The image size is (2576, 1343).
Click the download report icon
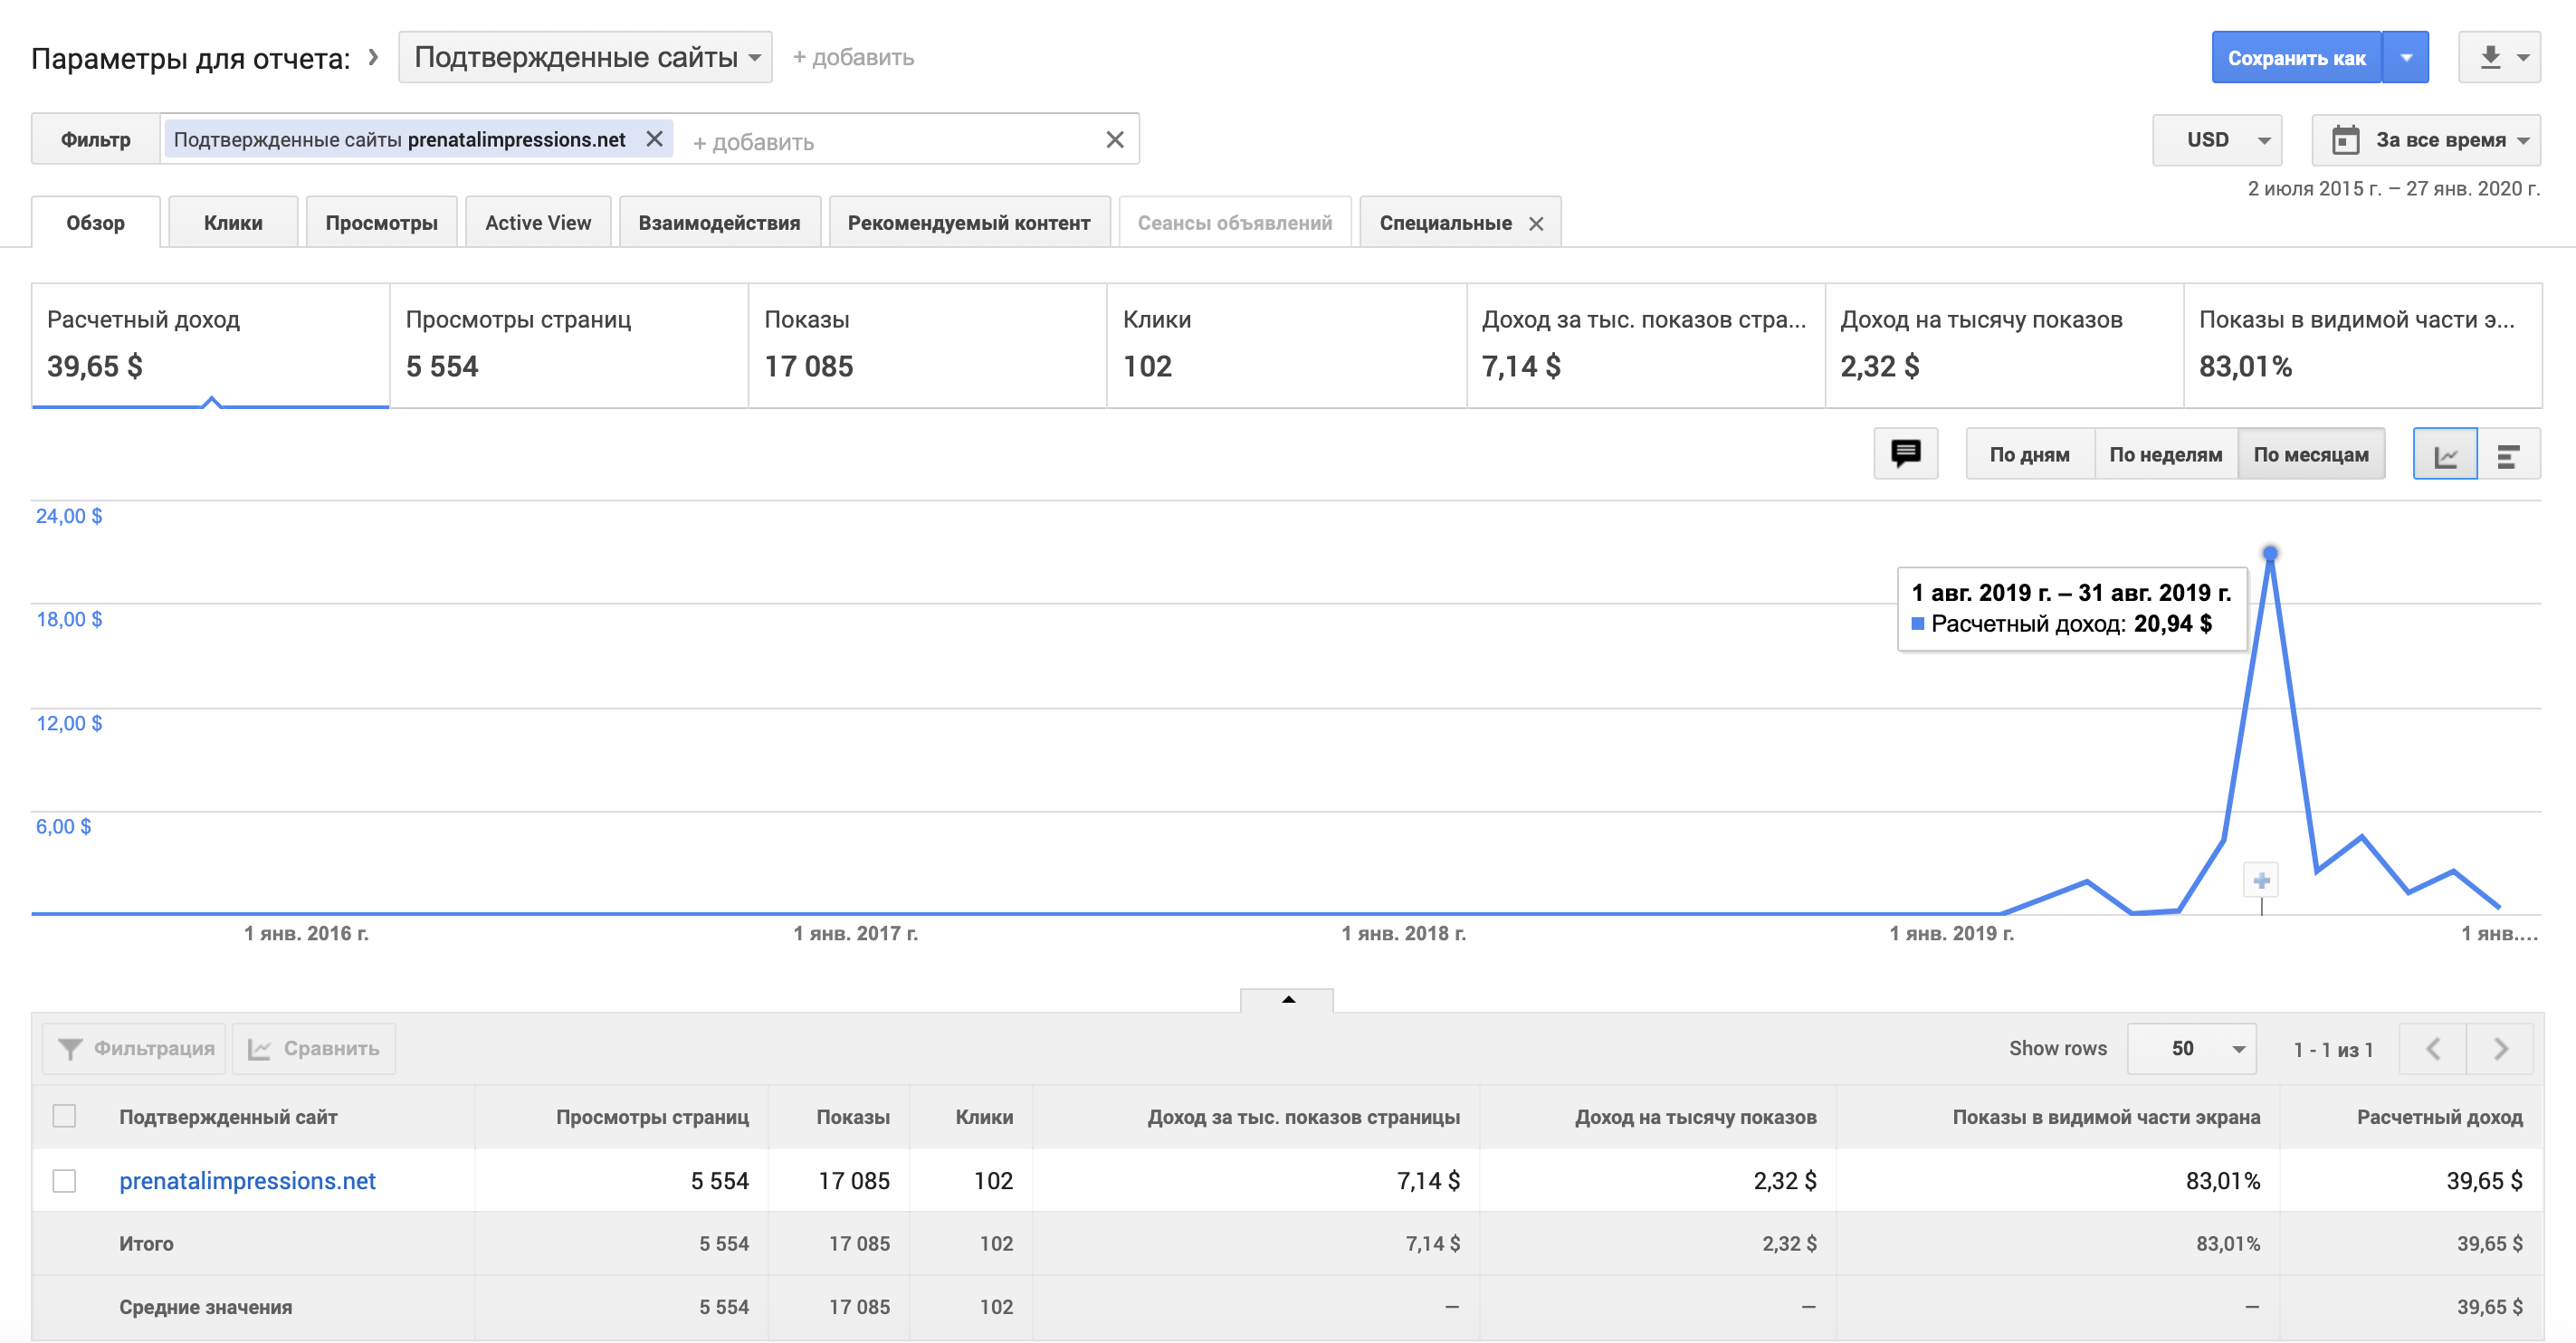pyautogui.click(x=2490, y=58)
